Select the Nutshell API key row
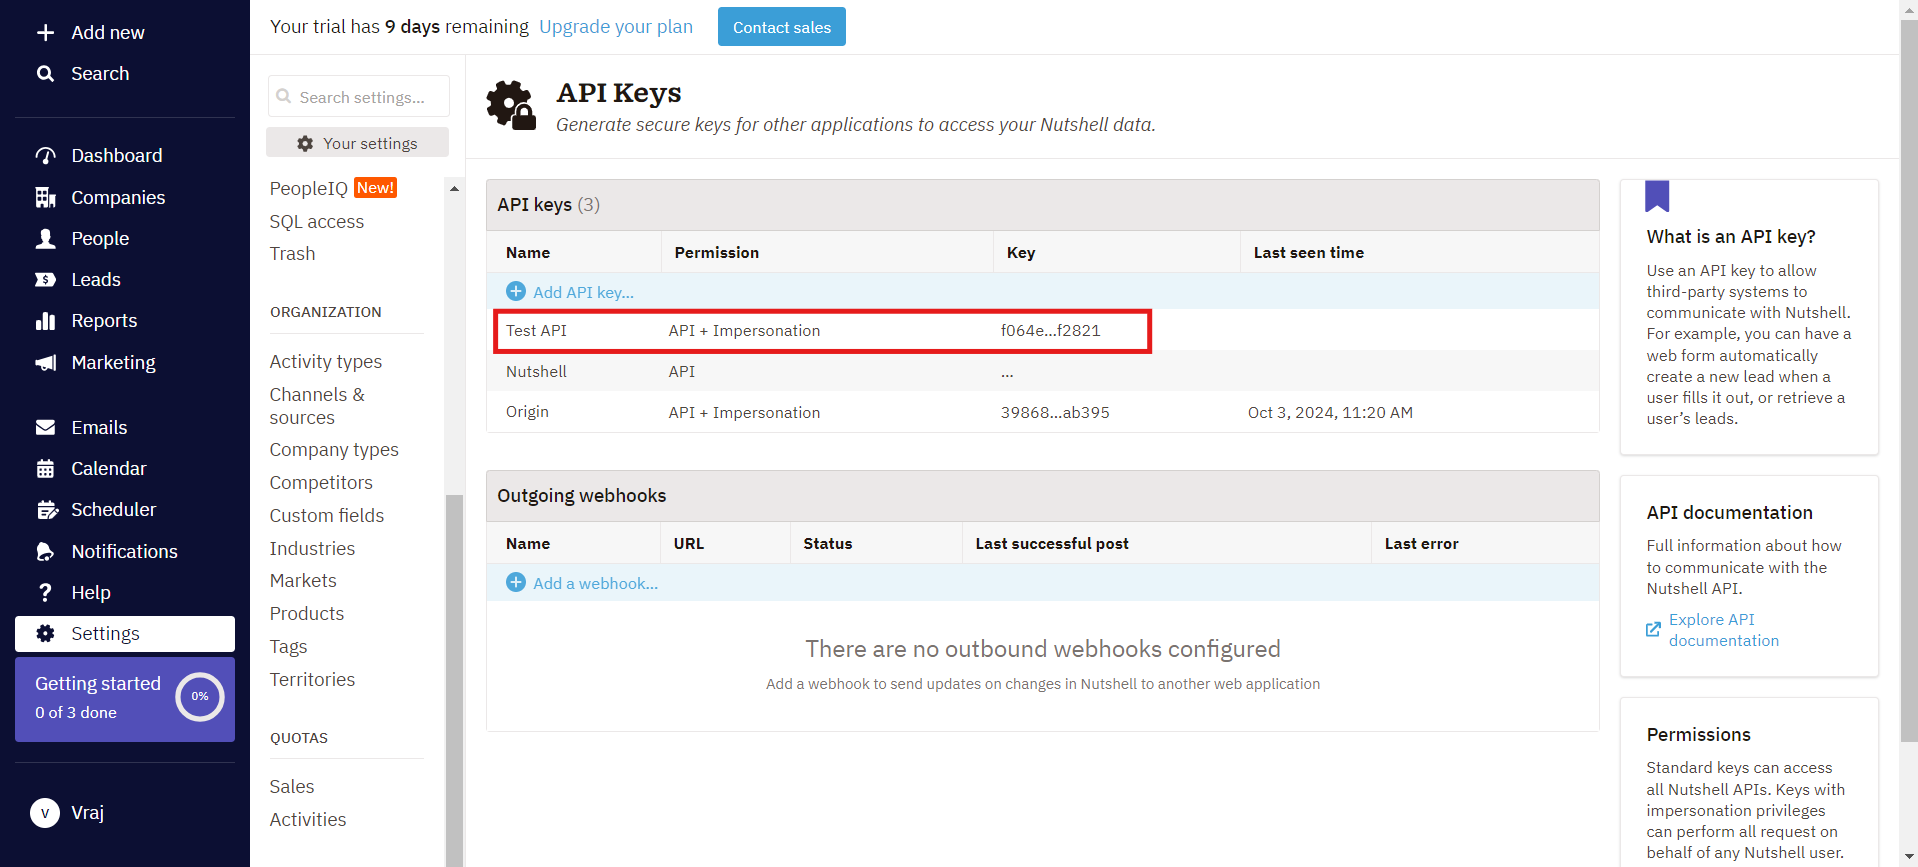The width and height of the screenshot is (1918, 867). tap(1042, 371)
